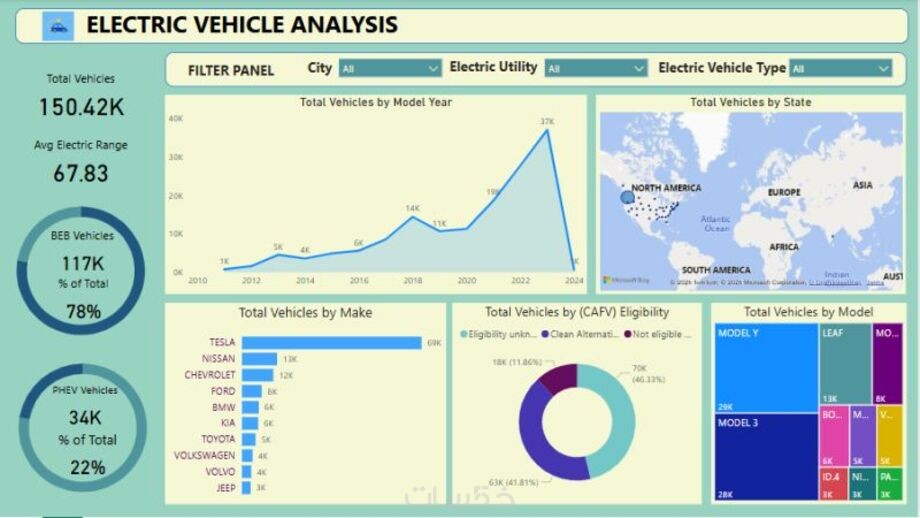Select the red ID.4 treemap tile
Screen dimensions: 920x518
pos(834,484)
